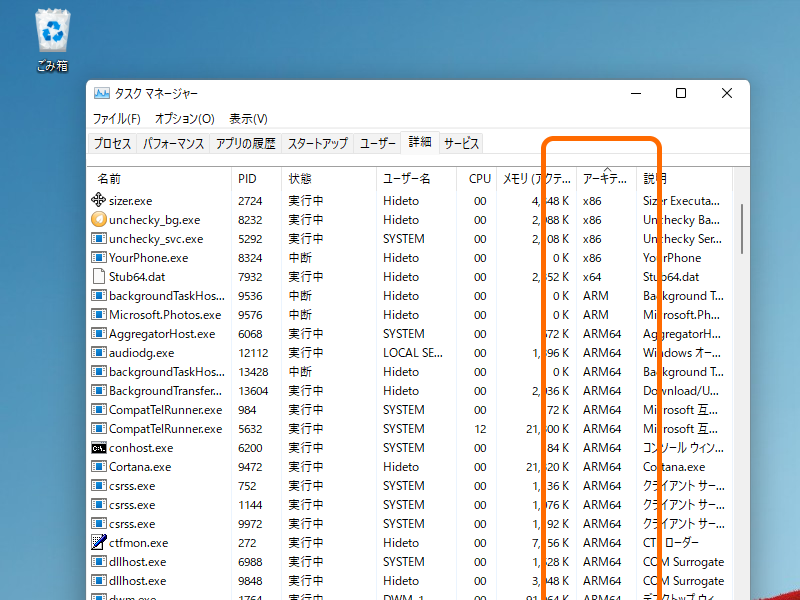The image size is (800, 600).
Task: Click the Cortana.exe application icon
Action: [x=98, y=466]
